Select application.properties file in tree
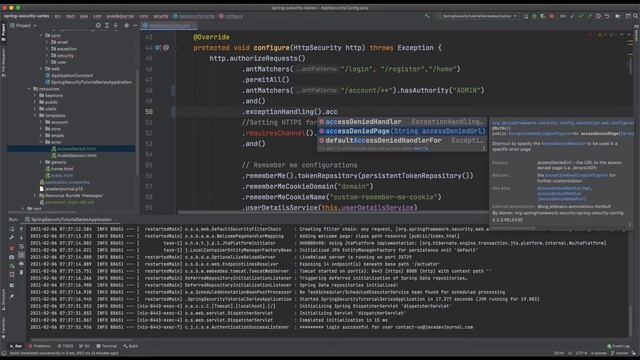Viewport: 640px width, 360px height. [67, 182]
